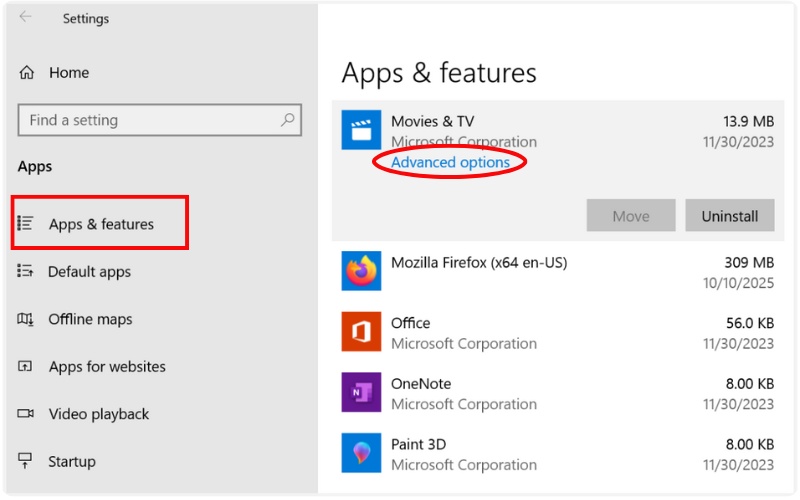Click the 56.0 KB size value
Viewport: 800px width, 500px height.
(x=750, y=323)
